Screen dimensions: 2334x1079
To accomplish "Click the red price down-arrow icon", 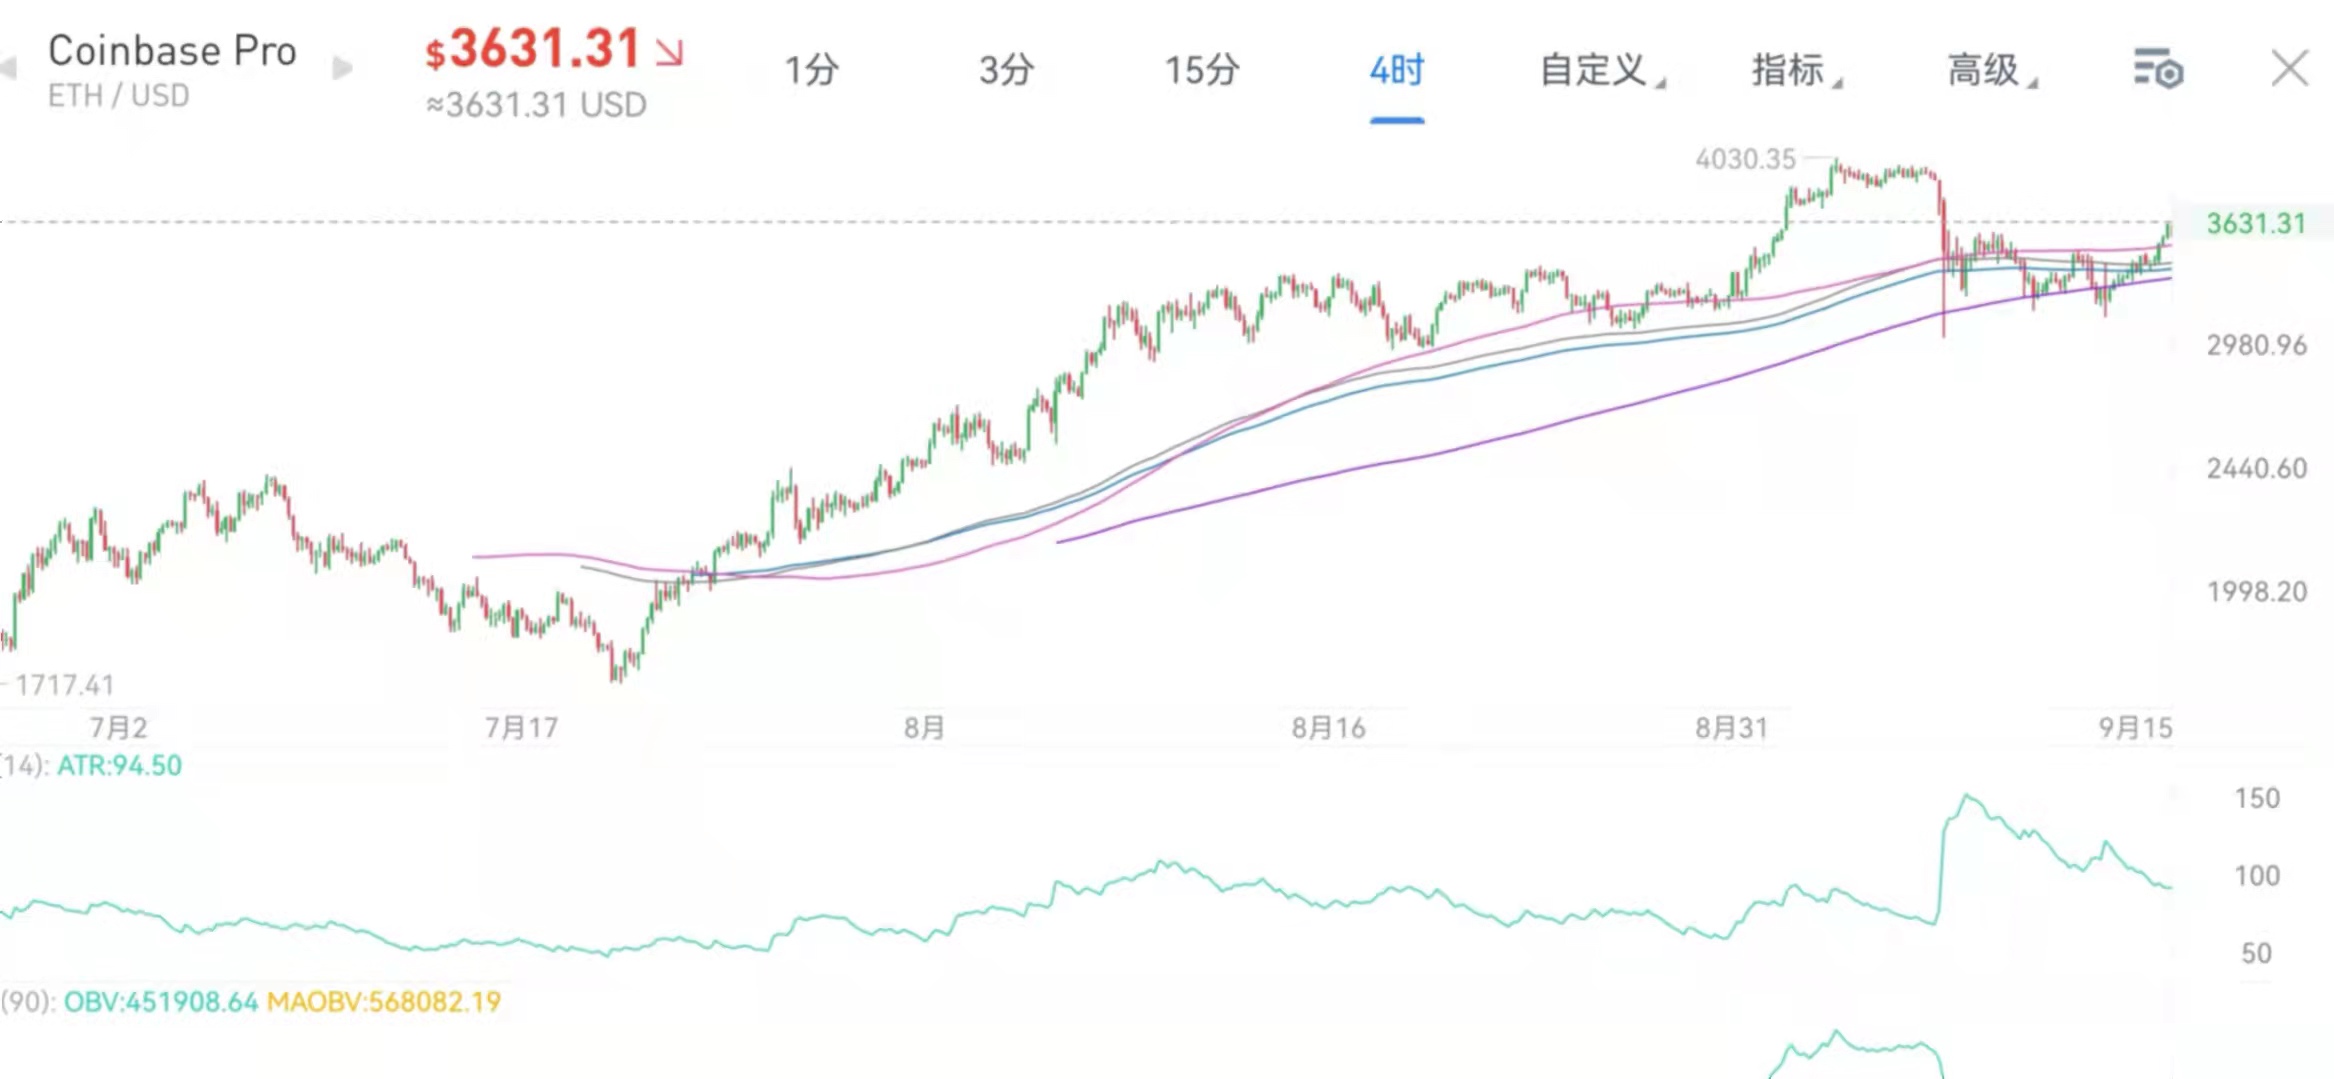I will [x=669, y=52].
